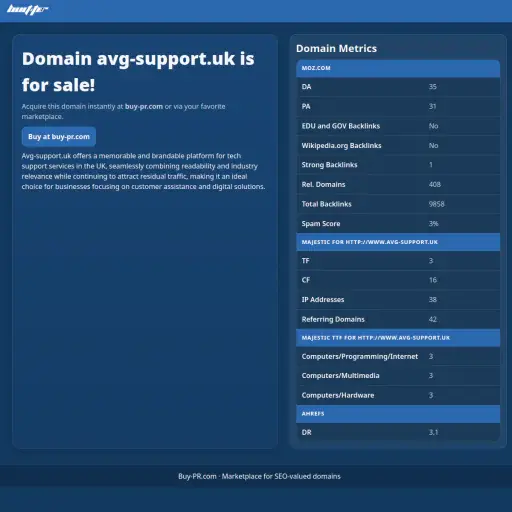Click the CF row label
The width and height of the screenshot is (512, 512).
[x=306, y=280]
